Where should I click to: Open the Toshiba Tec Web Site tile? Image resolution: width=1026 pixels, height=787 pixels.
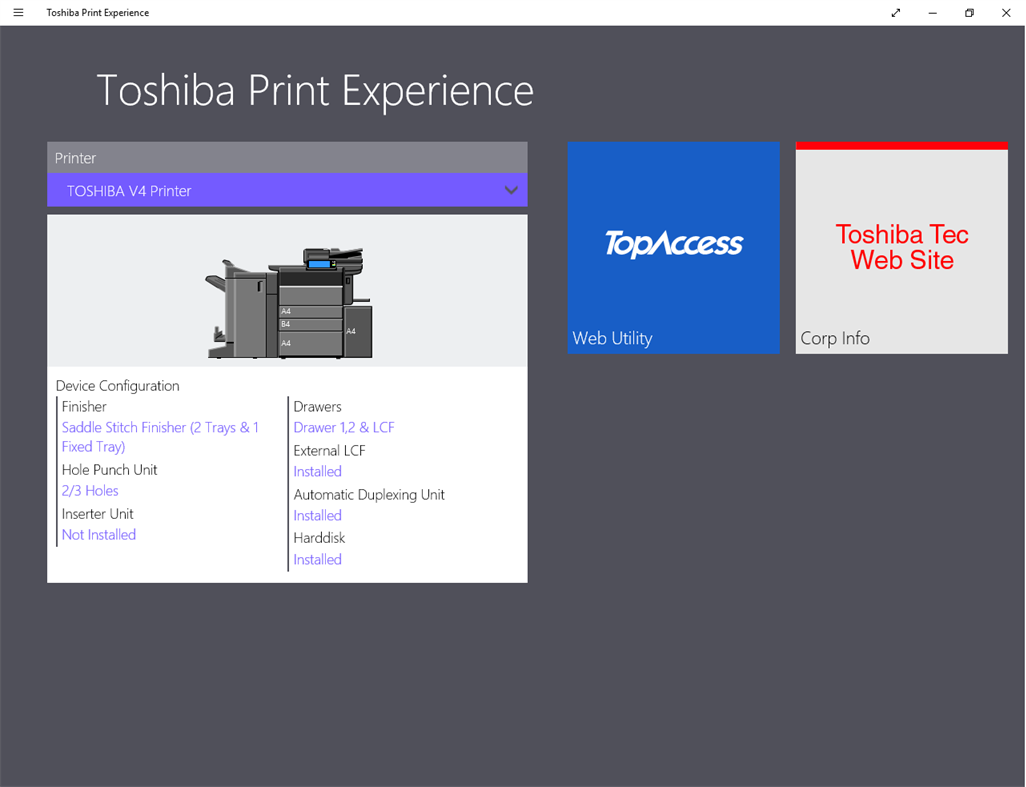(901, 247)
